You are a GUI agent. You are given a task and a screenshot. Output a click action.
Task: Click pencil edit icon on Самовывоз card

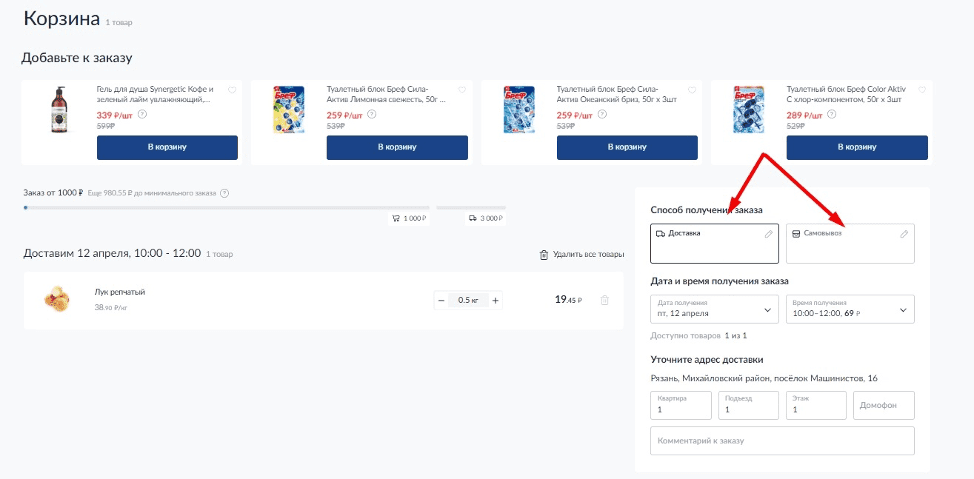[904, 234]
